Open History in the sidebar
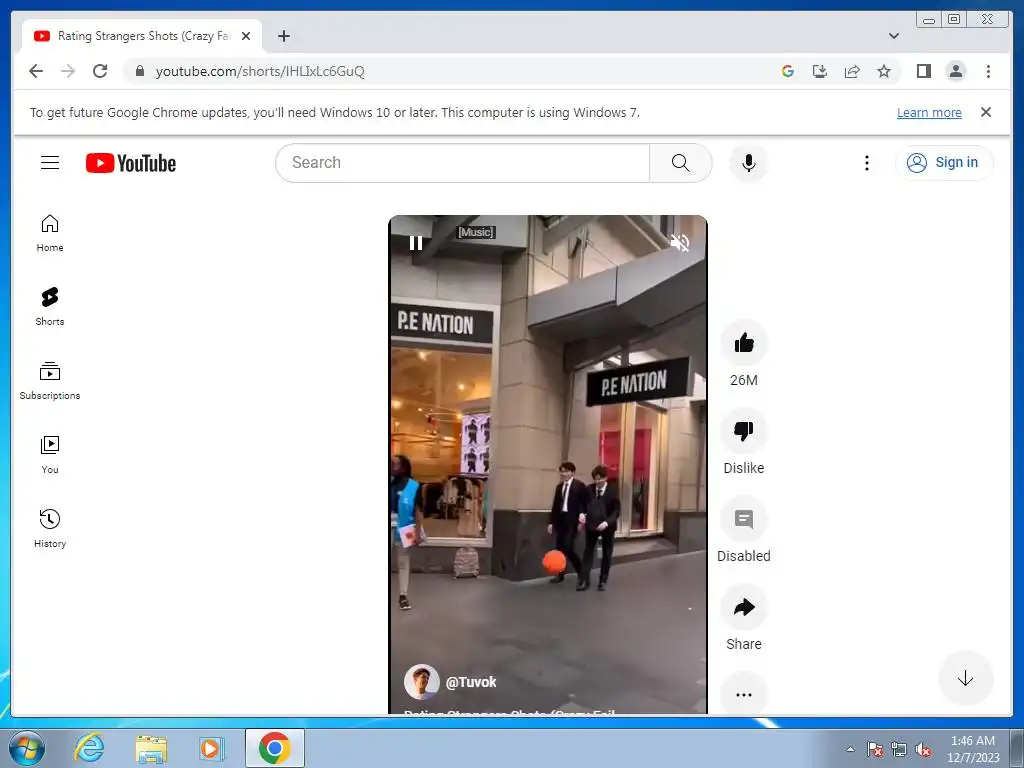The image size is (1024, 768). coord(50,528)
